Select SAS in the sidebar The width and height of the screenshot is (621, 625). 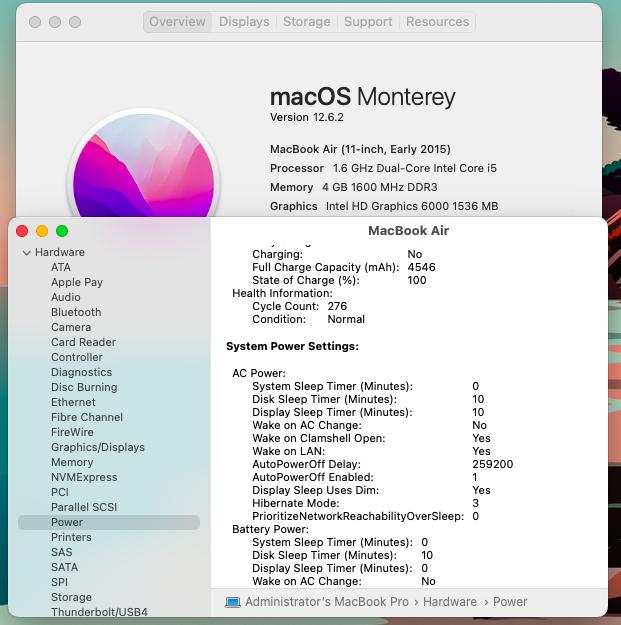pyautogui.click(x=62, y=552)
